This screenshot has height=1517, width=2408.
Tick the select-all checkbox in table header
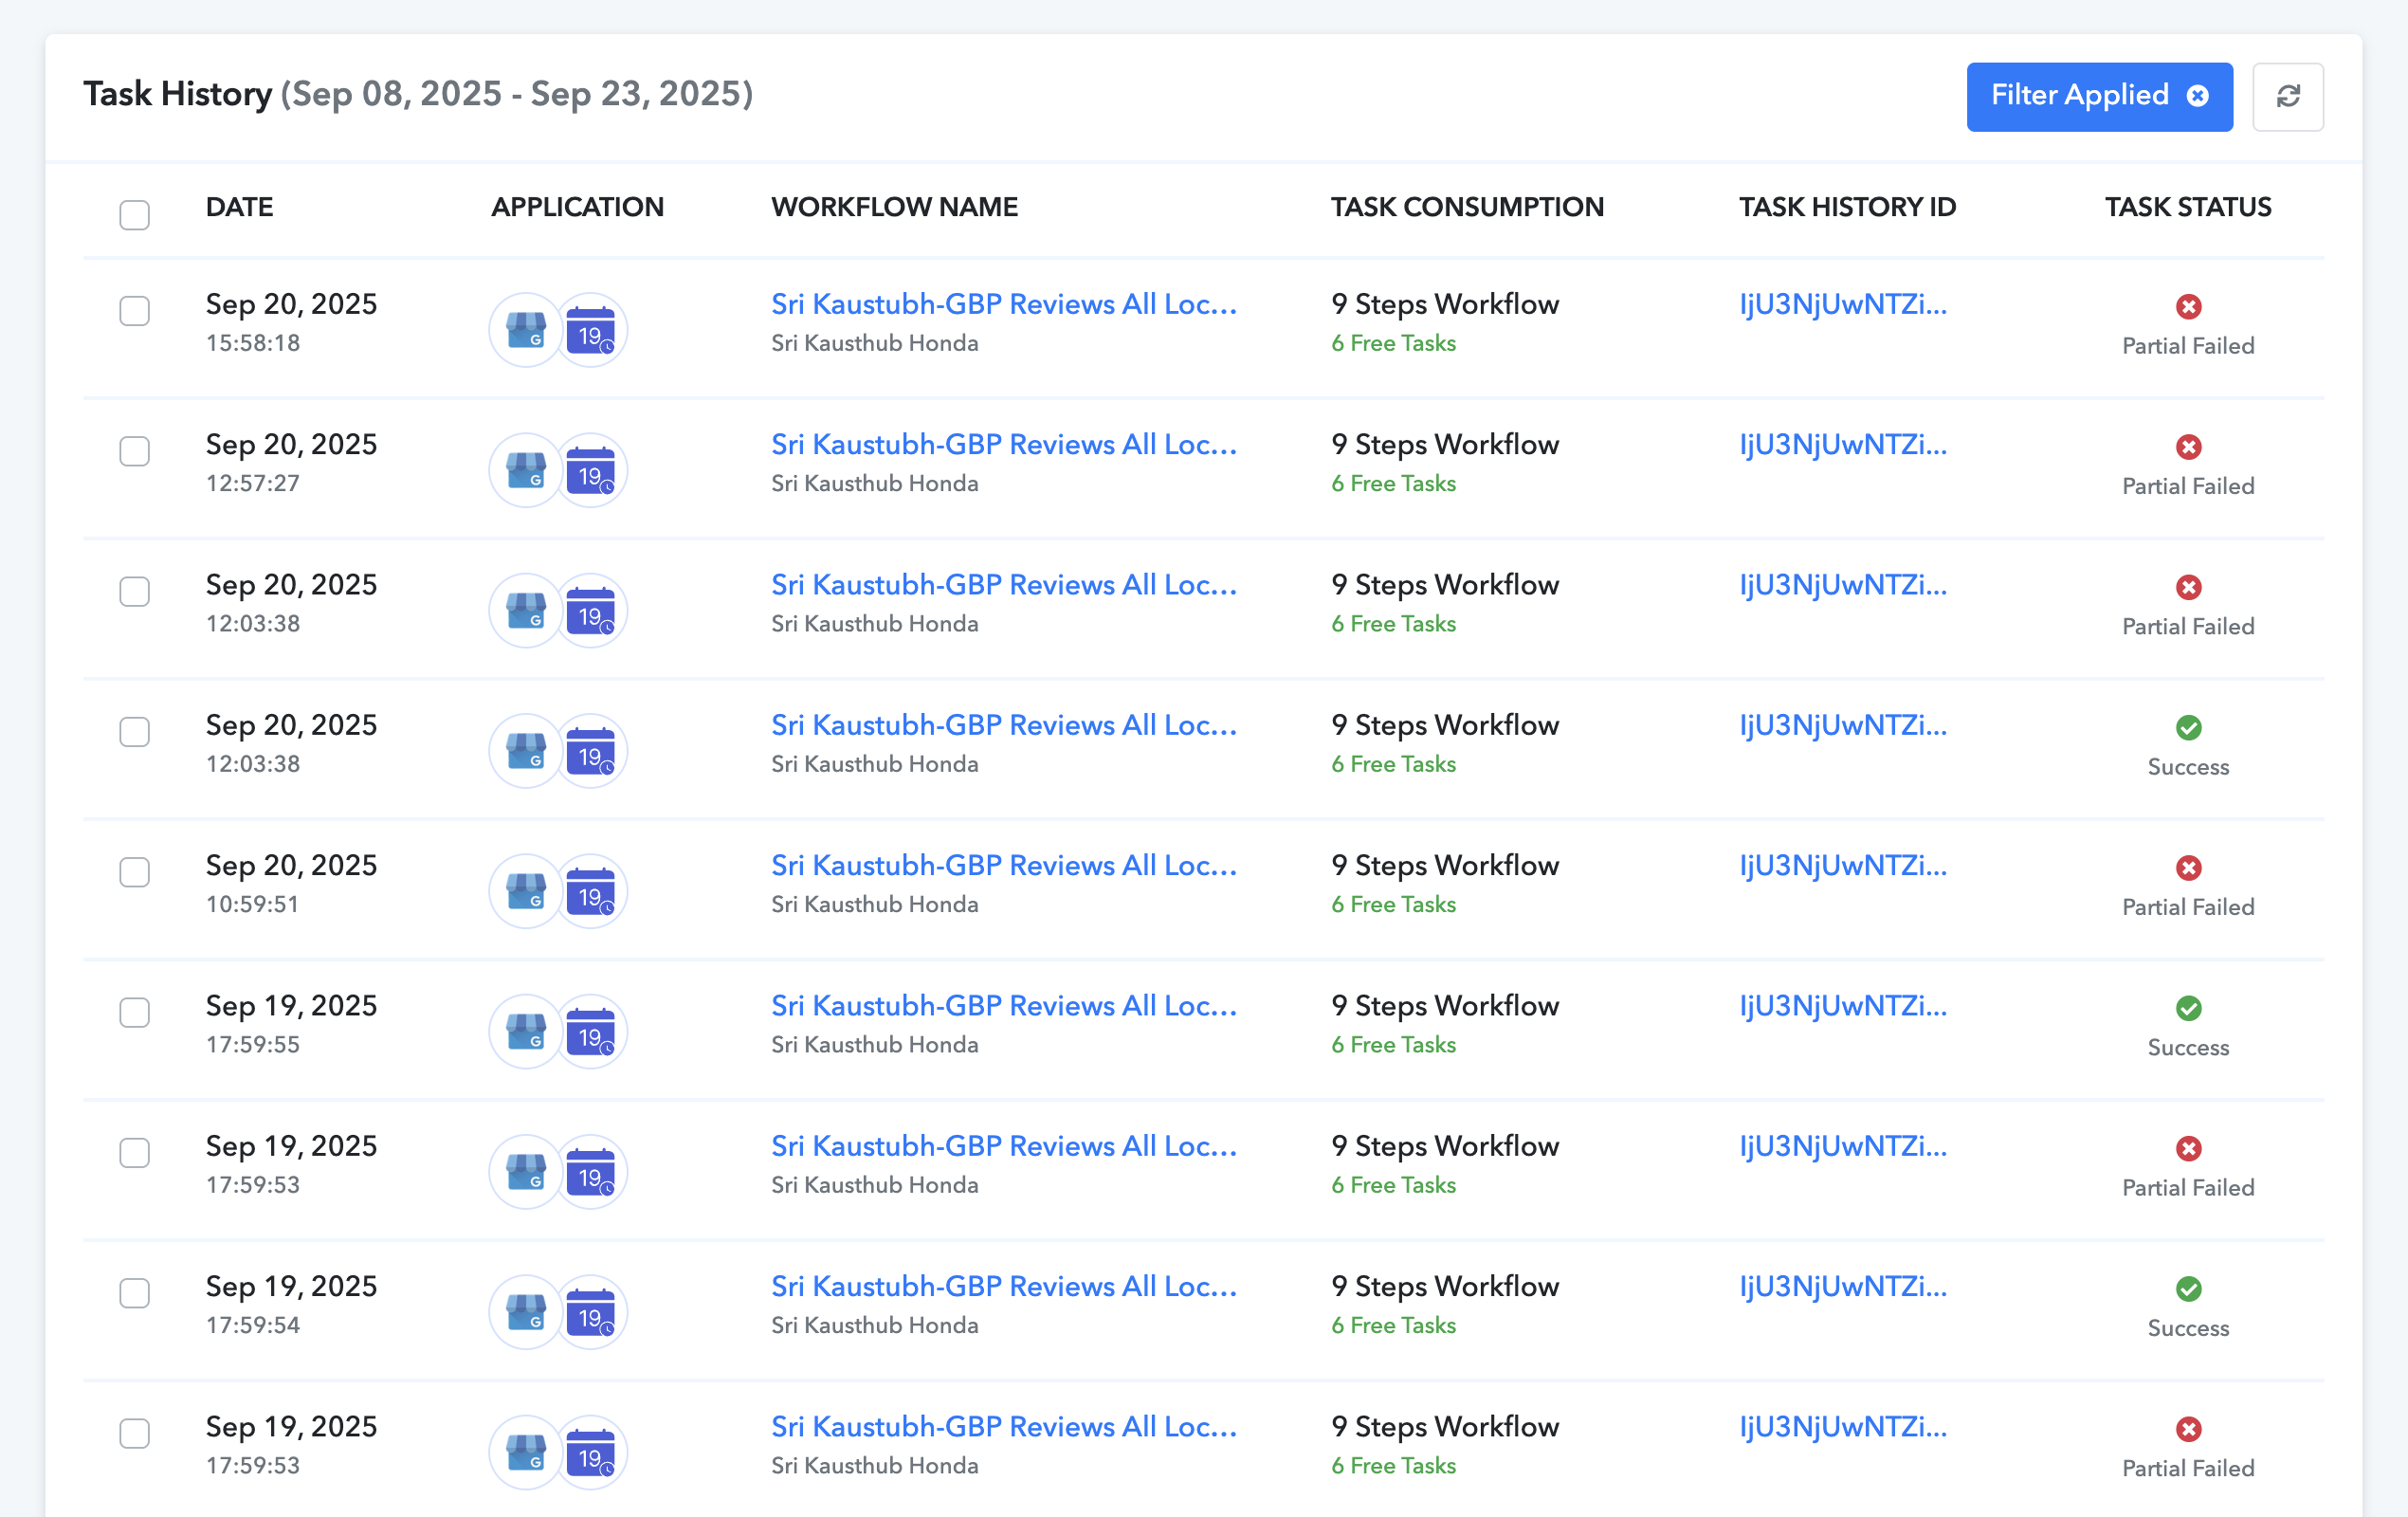[134, 215]
